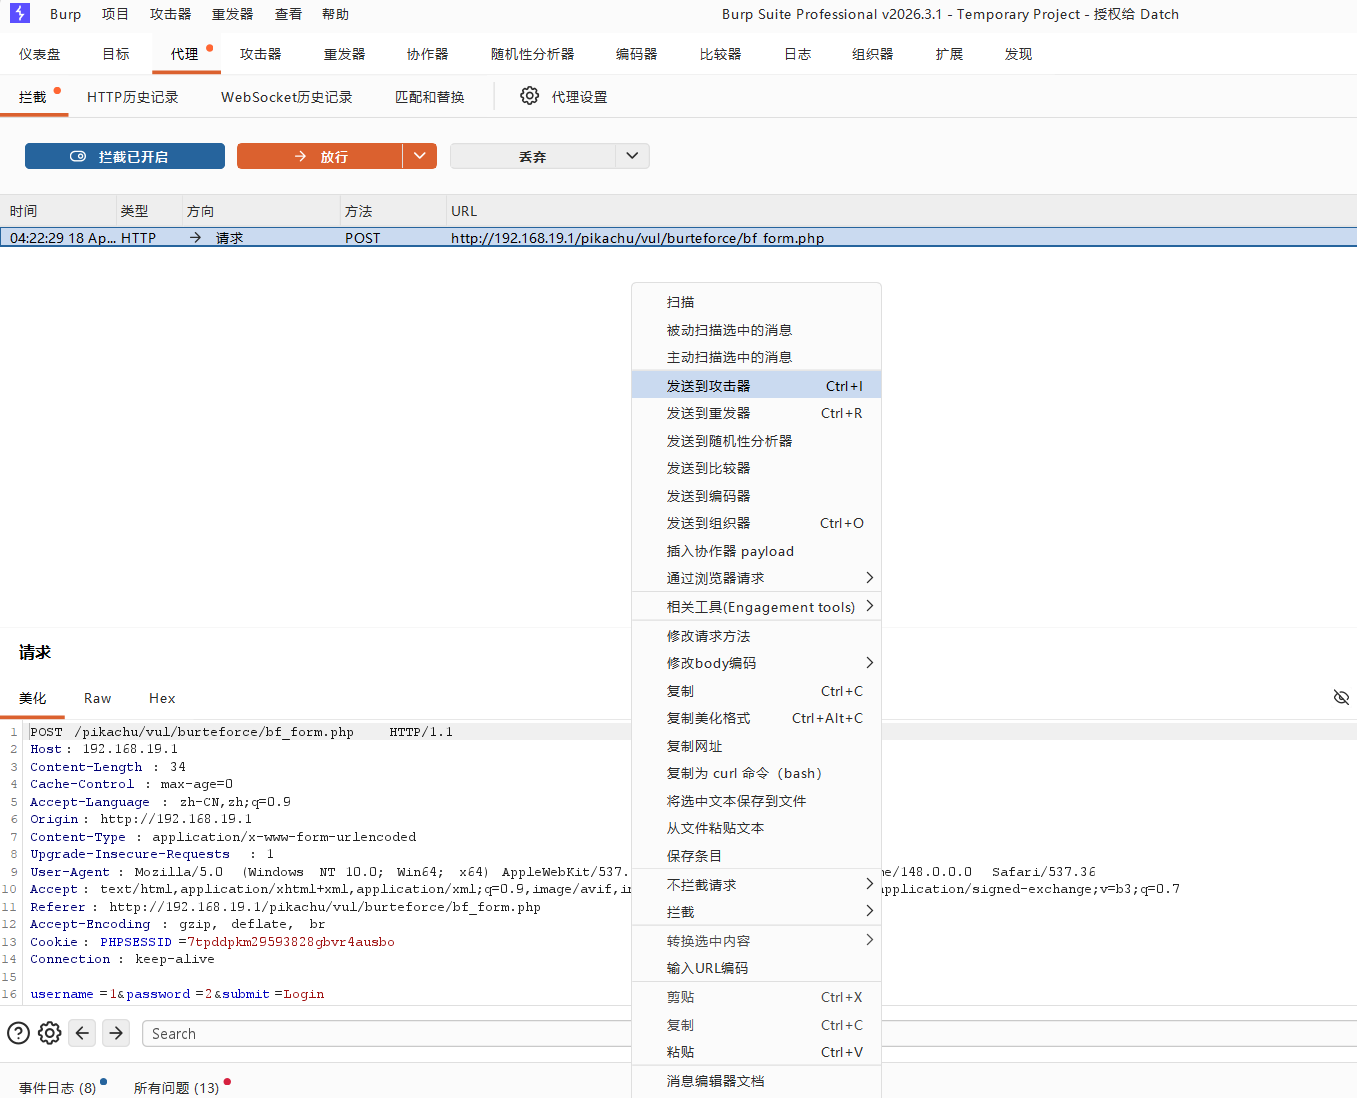Open the 查看 menu
This screenshot has width=1357, height=1098.
[288, 14]
